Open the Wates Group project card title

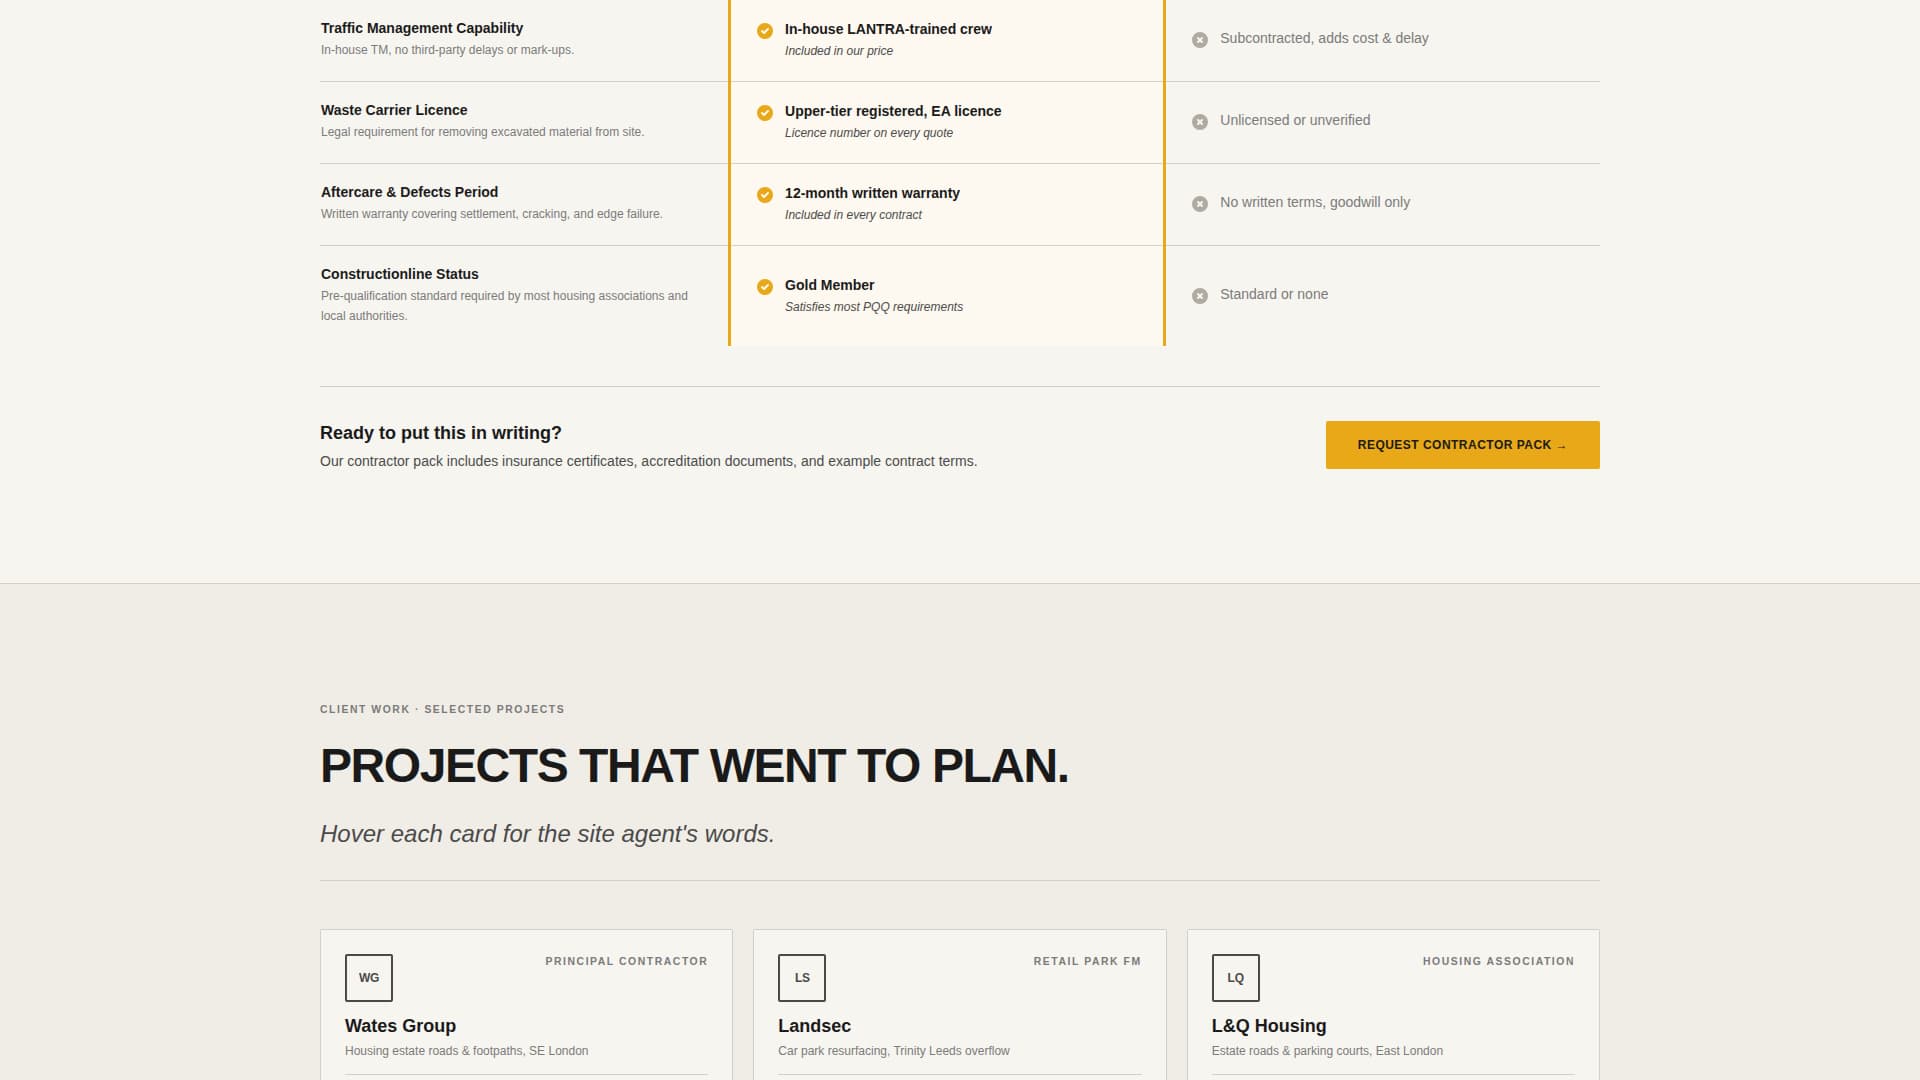point(400,1026)
